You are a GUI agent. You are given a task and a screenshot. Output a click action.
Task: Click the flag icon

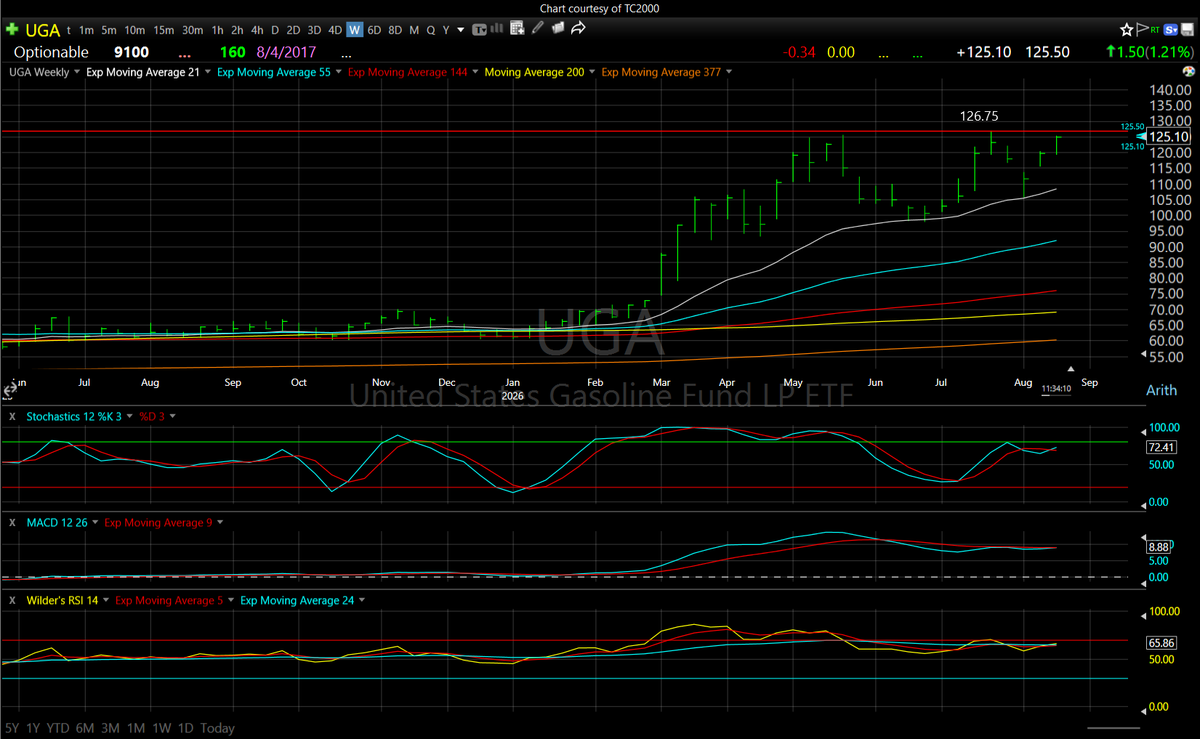tap(1142, 30)
